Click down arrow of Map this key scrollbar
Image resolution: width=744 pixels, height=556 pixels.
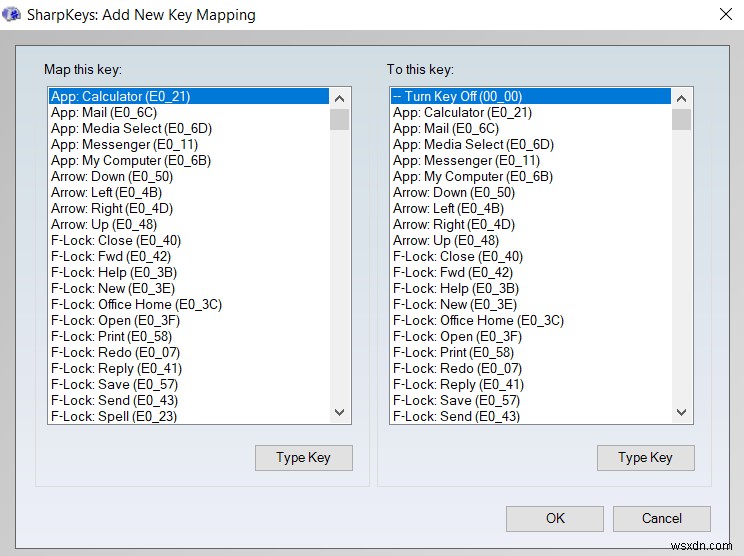[x=340, y=412]
